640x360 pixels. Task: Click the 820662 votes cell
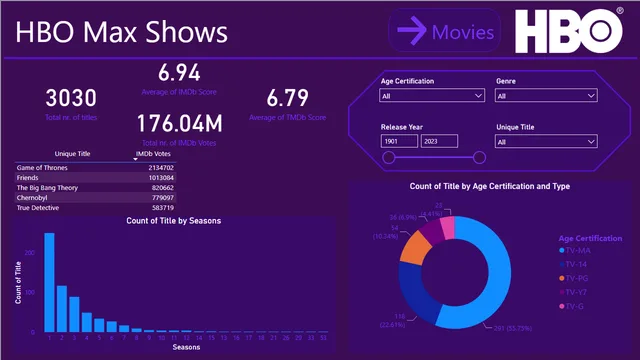[x=162, y=188]
